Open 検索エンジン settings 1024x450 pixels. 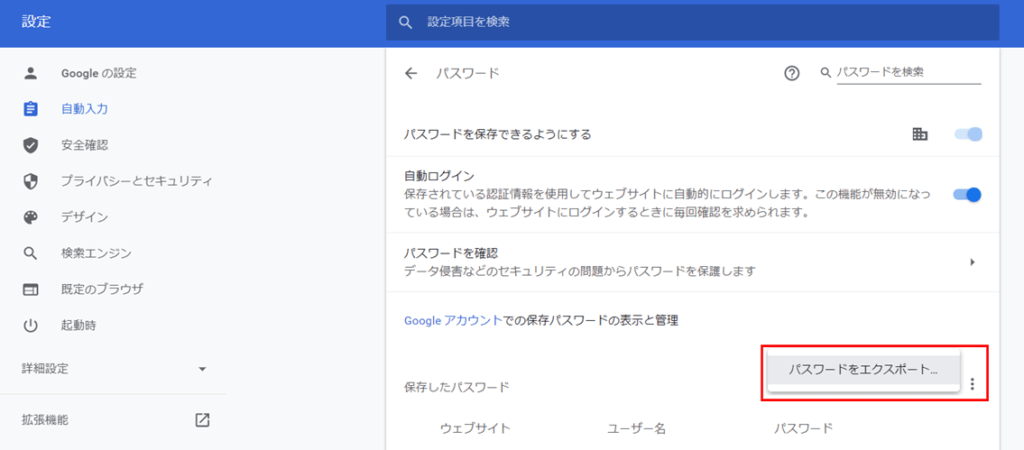[x=97, y=253]
